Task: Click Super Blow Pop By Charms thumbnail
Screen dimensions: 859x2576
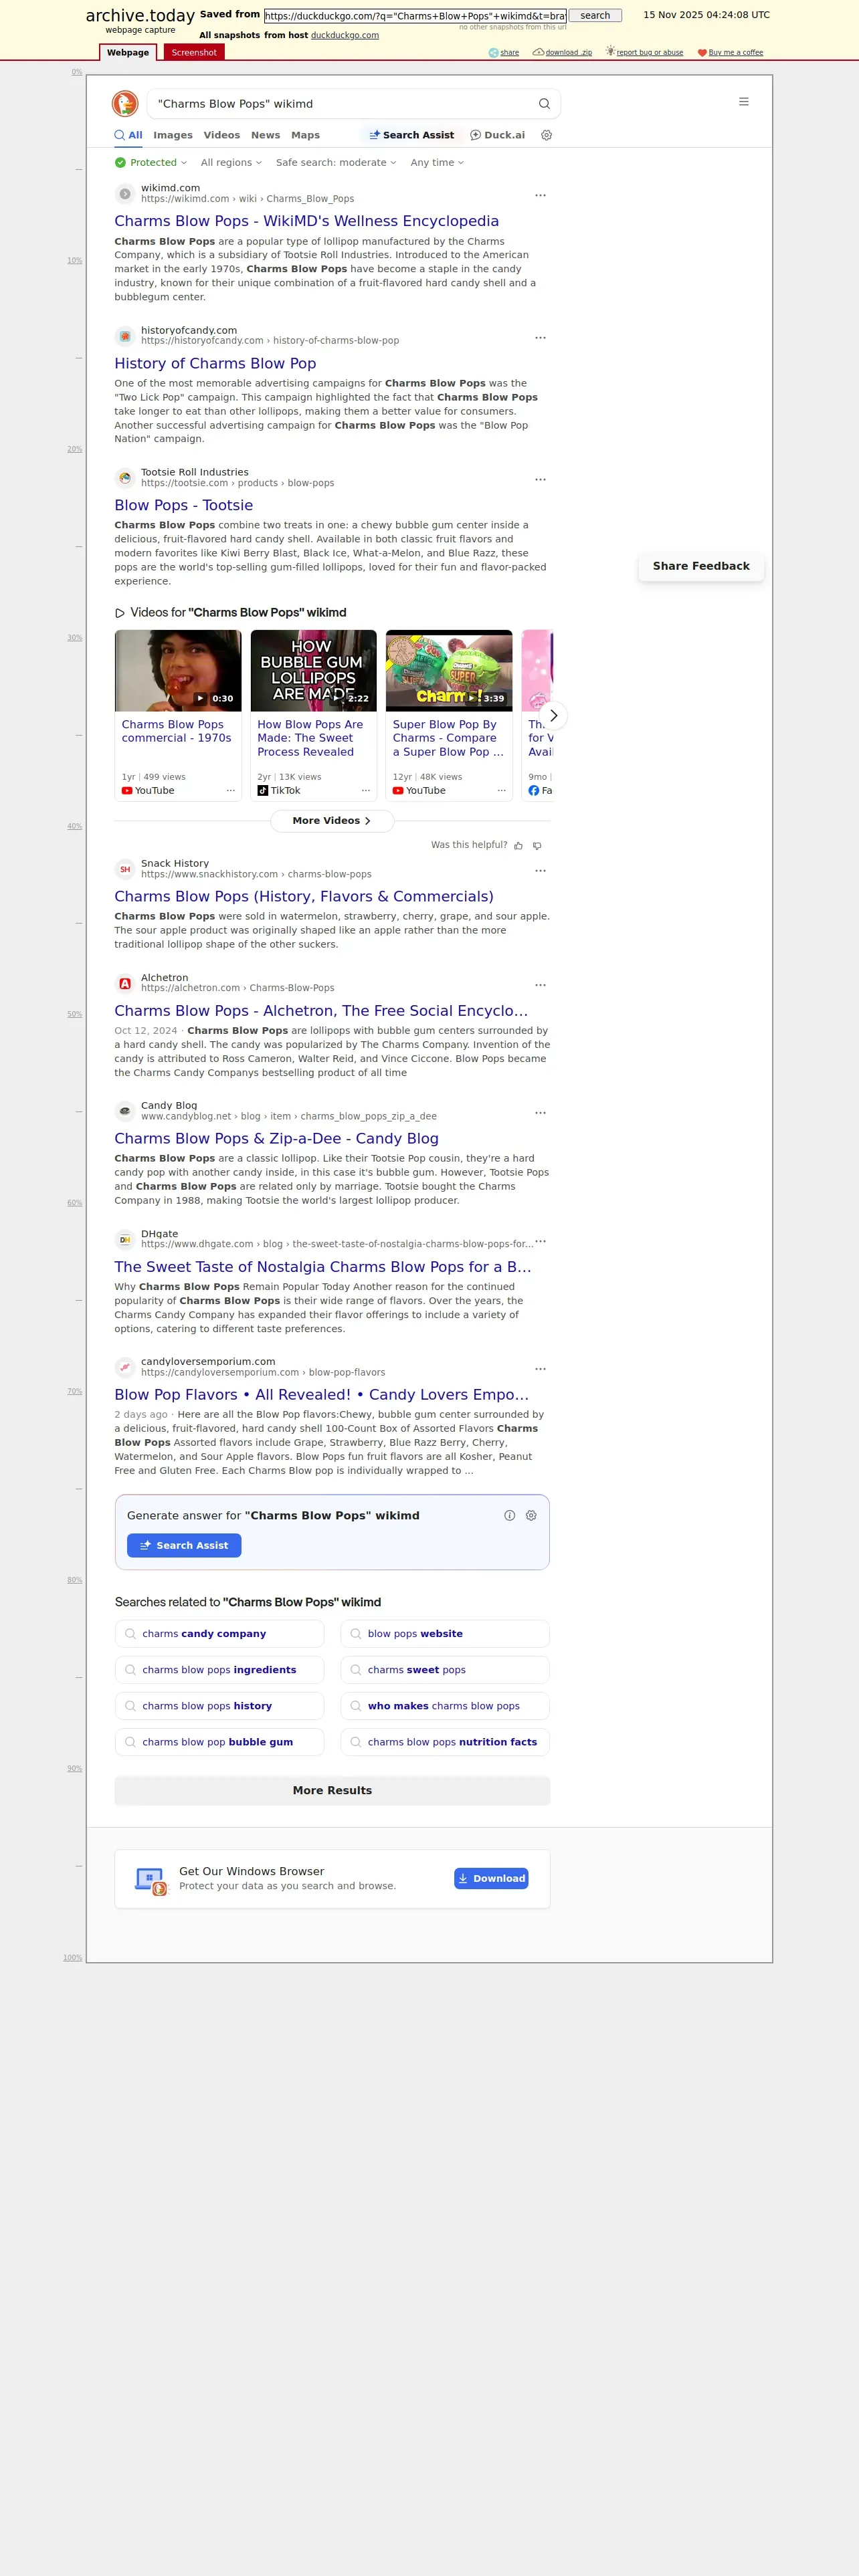Action: tap(449, 671)
